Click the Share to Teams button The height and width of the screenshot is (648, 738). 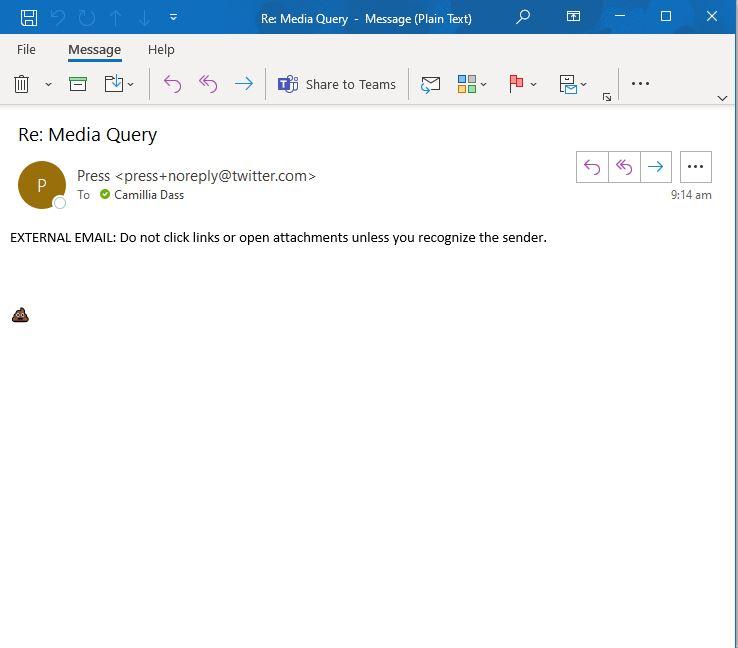coord(337,85)
